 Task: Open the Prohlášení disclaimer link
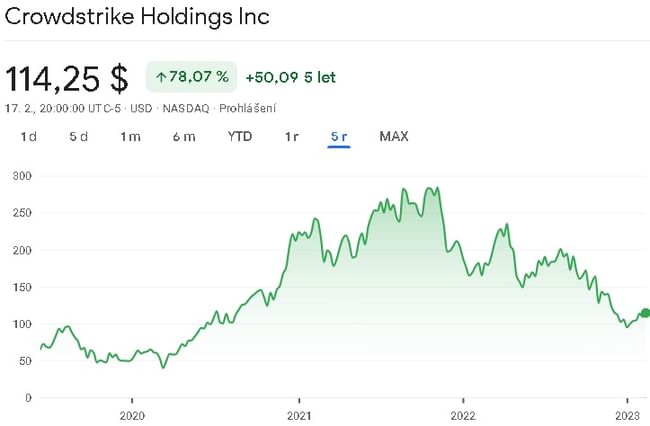coord(247,108)
